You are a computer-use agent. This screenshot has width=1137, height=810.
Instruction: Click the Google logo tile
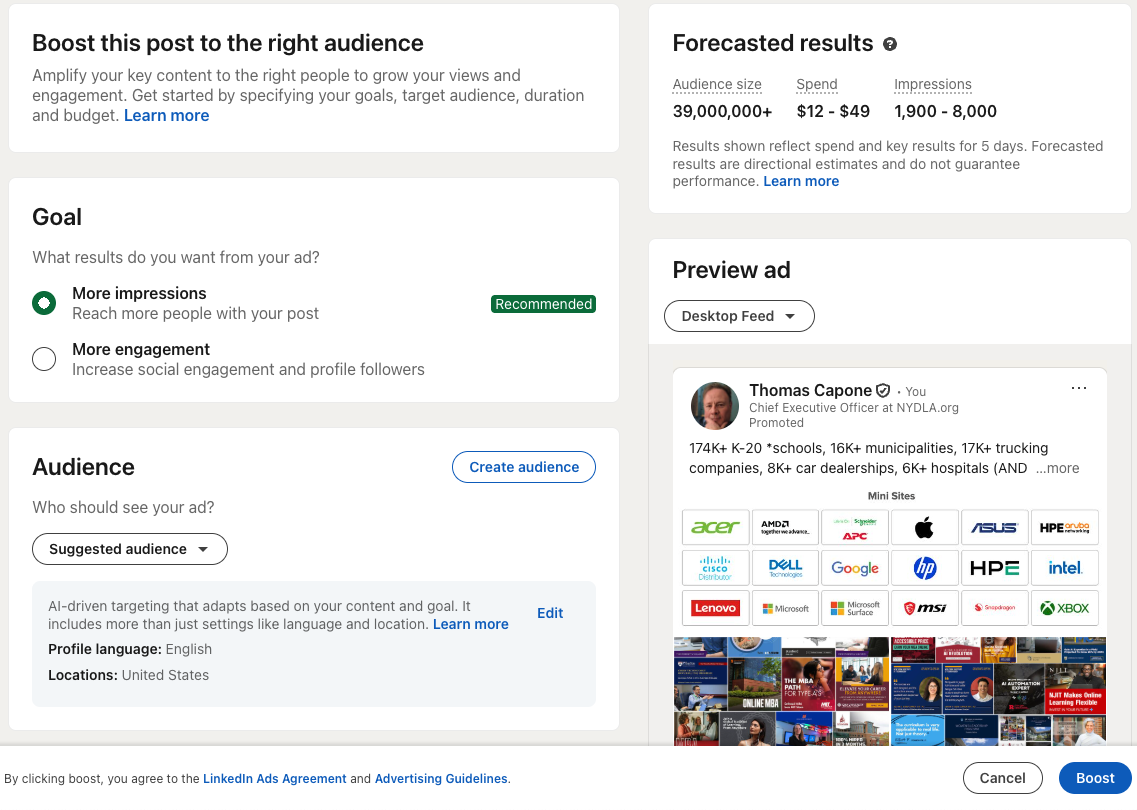855,568
